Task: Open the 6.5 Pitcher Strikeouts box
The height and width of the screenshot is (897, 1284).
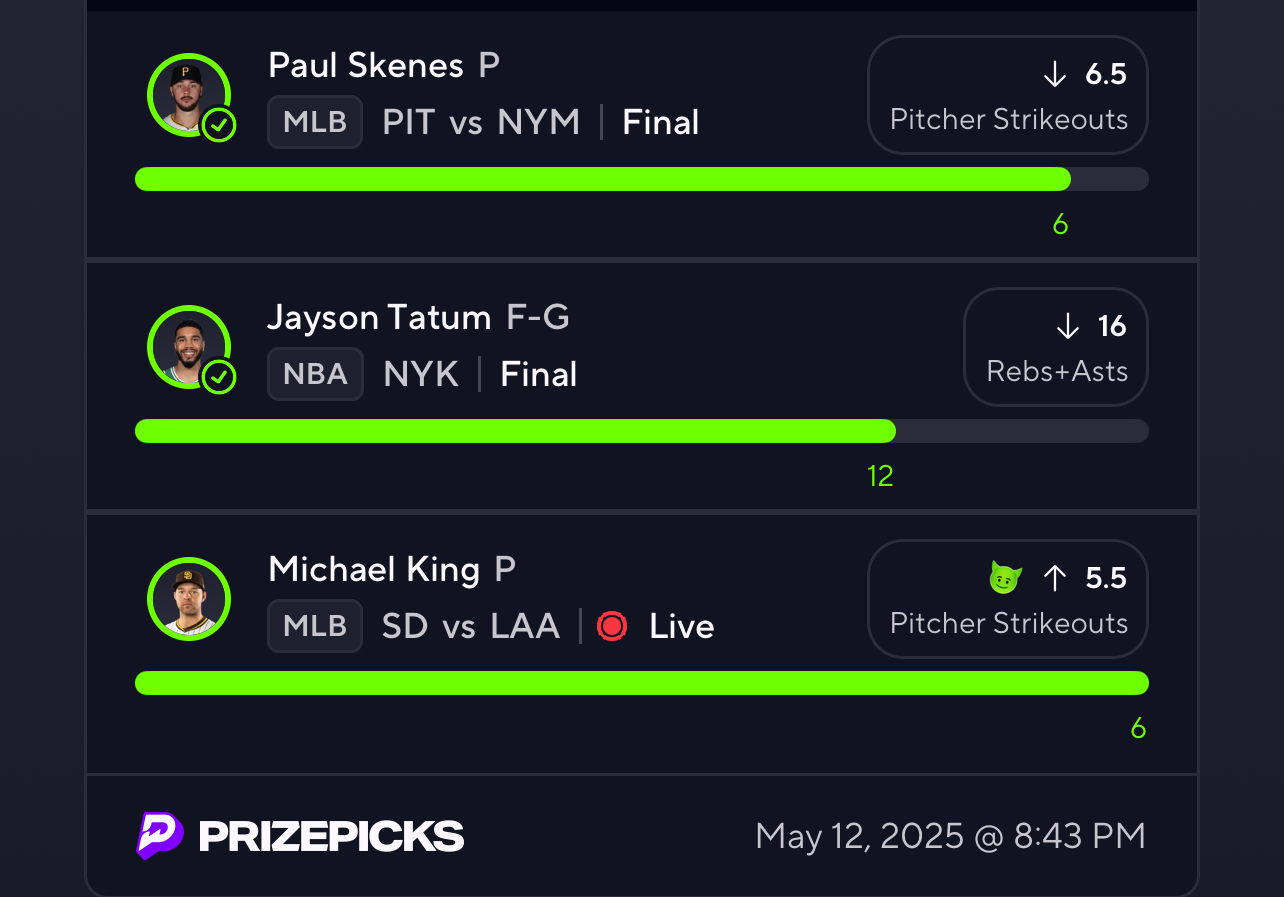Action: pyautogui.click(x=1008, y=95)
